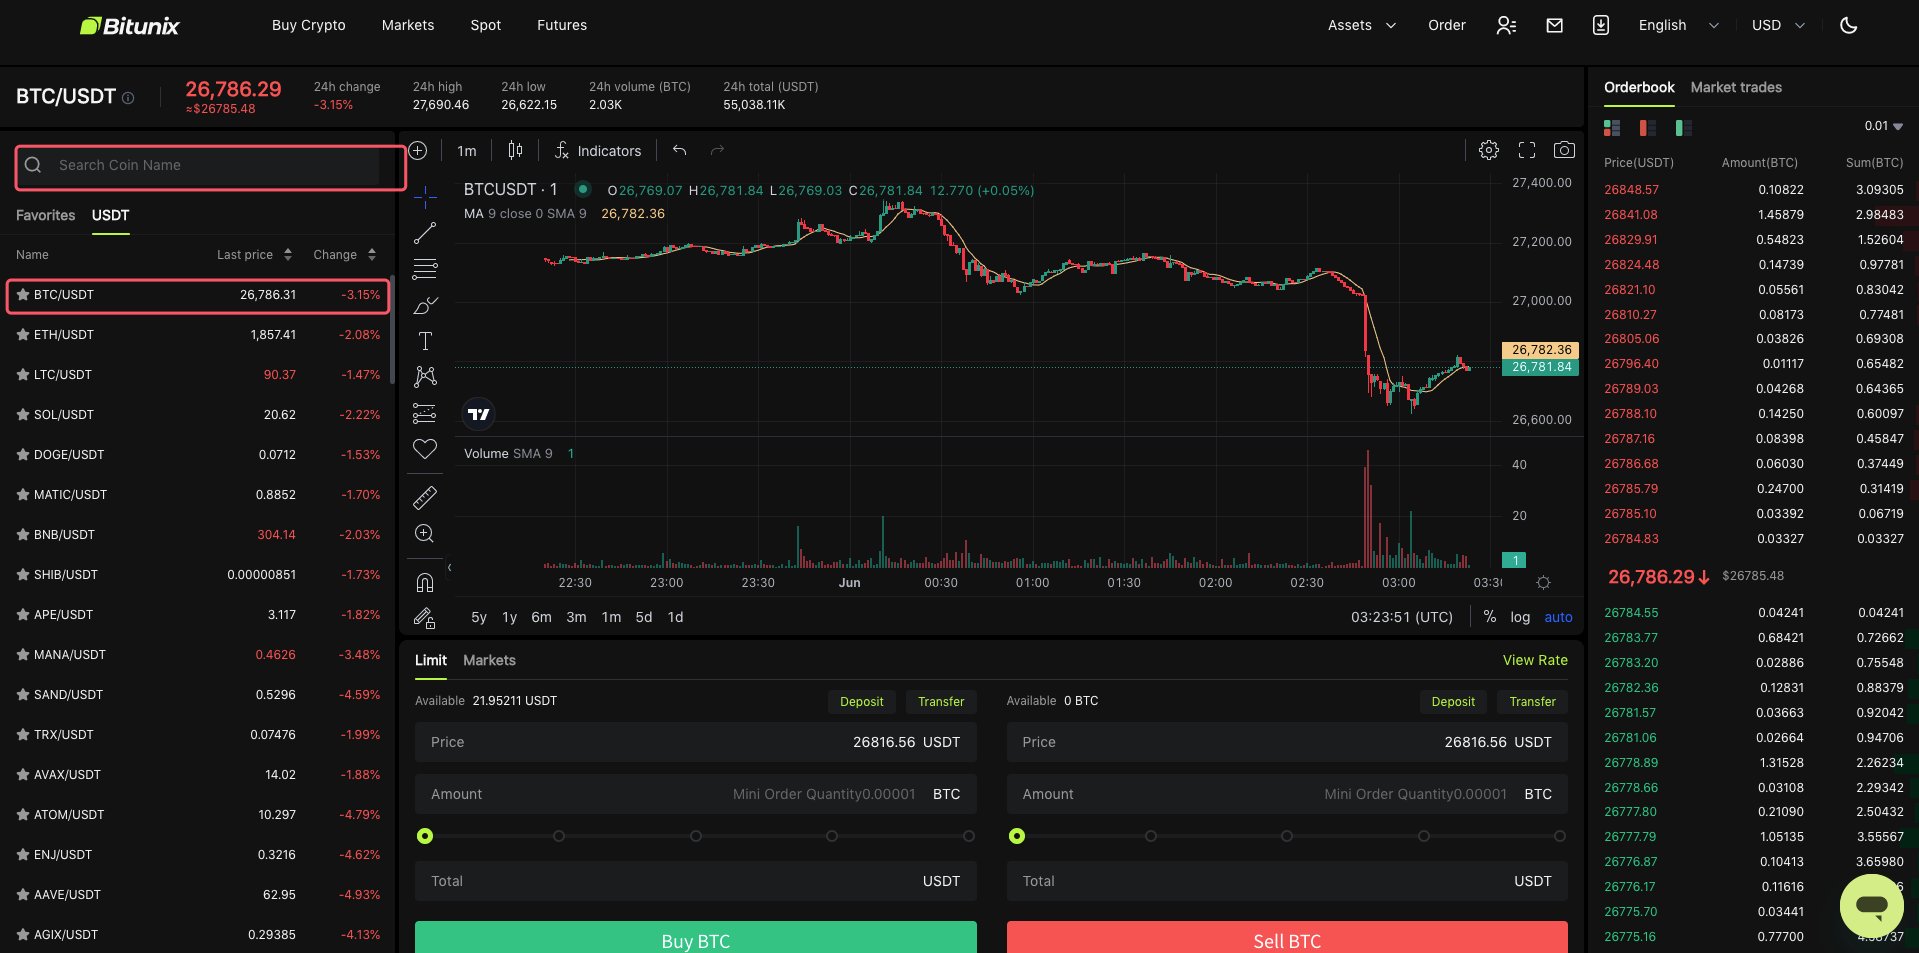Open the USD currency dropdown
The image size is (1919, 953).
pos(1778,25)
